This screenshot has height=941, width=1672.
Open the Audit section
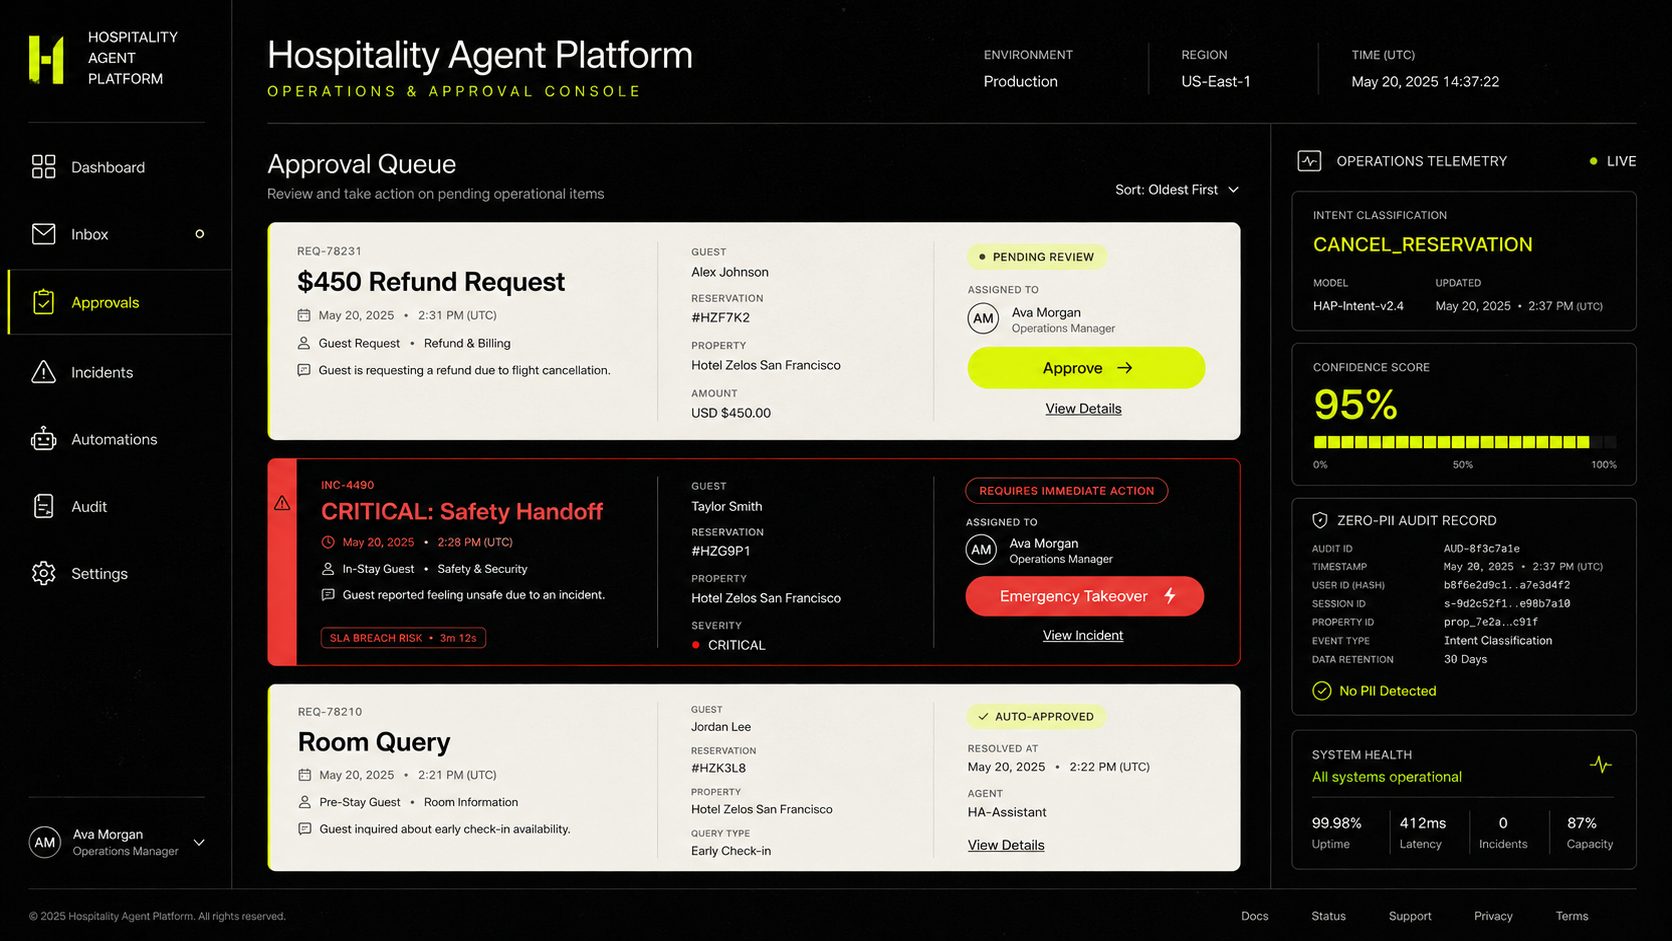(x=119, y=506)
